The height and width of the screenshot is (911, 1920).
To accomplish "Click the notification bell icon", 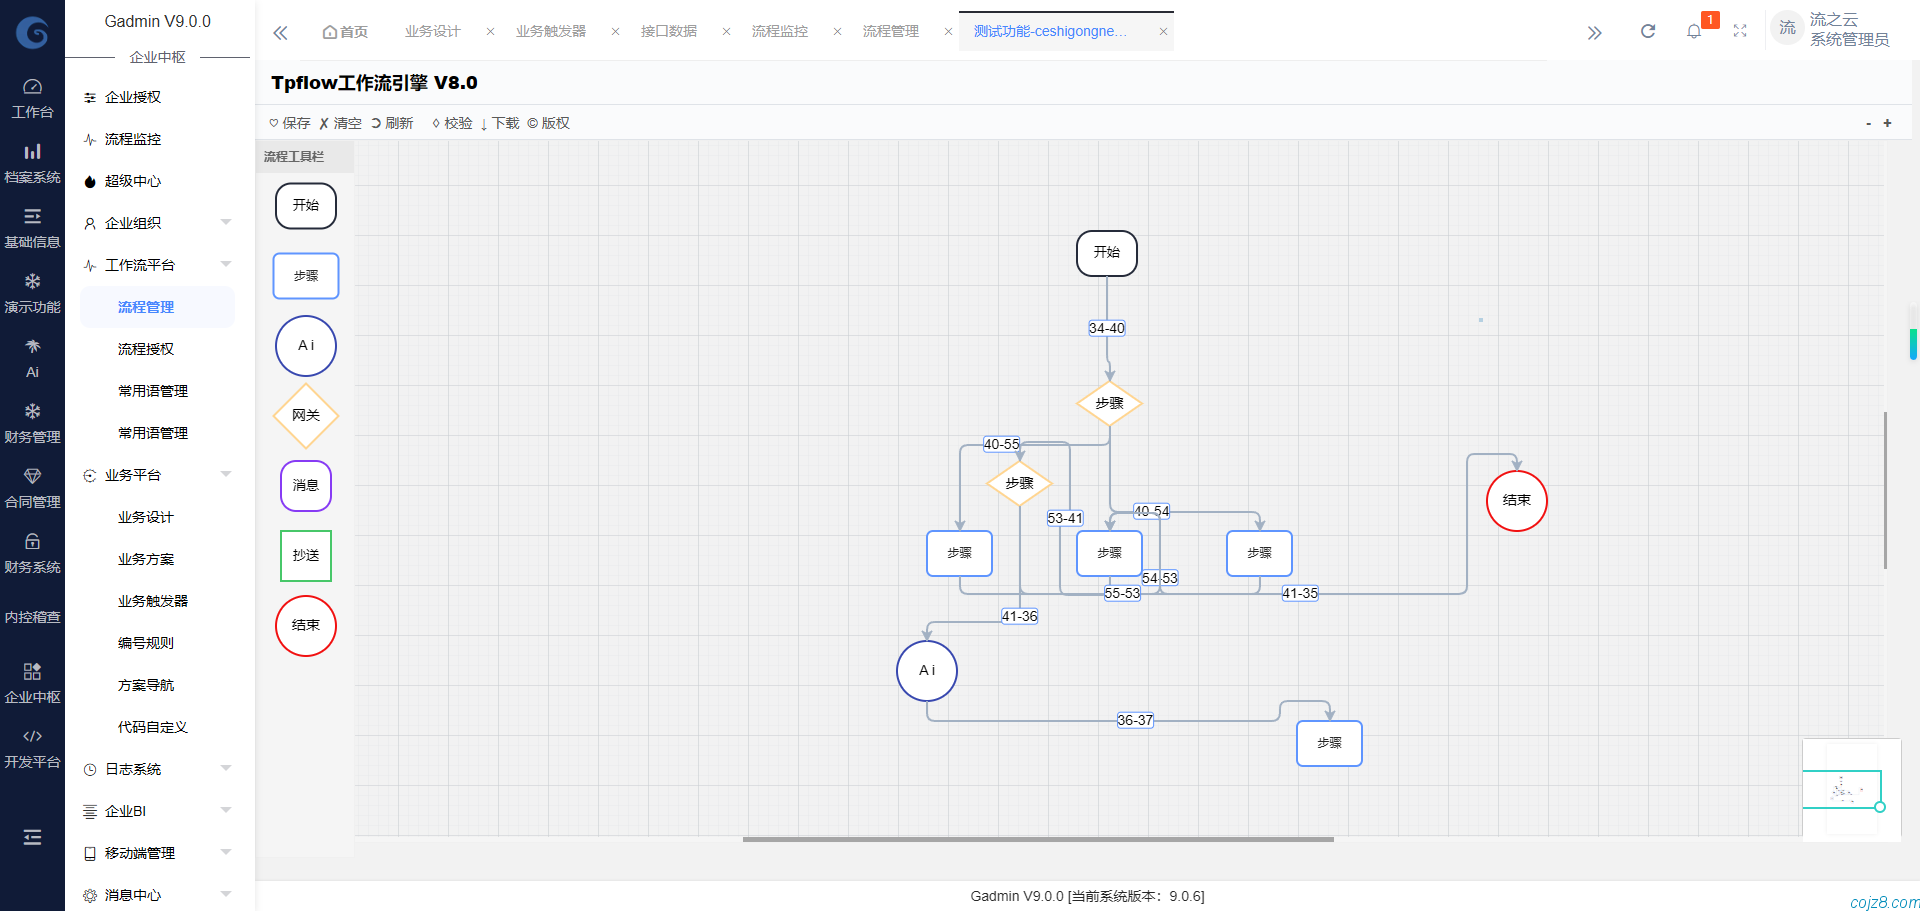I will (x=1693, y=32).
